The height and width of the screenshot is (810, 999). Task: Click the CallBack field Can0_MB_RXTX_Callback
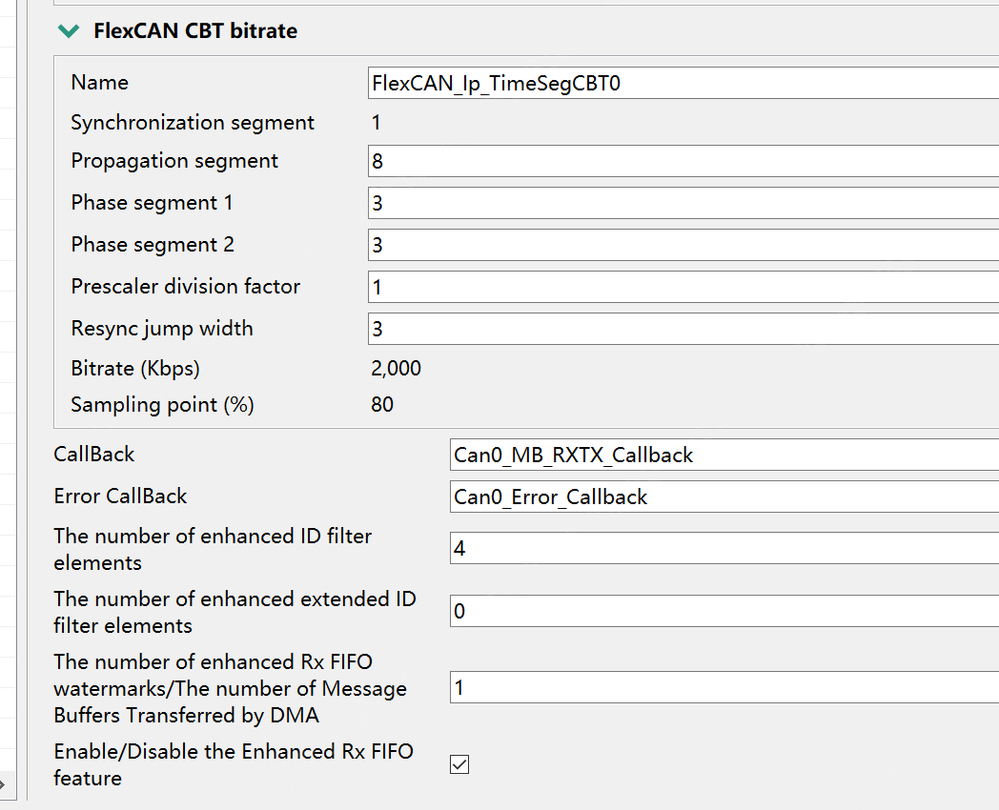pyautogui.click(x=650, y=454)
